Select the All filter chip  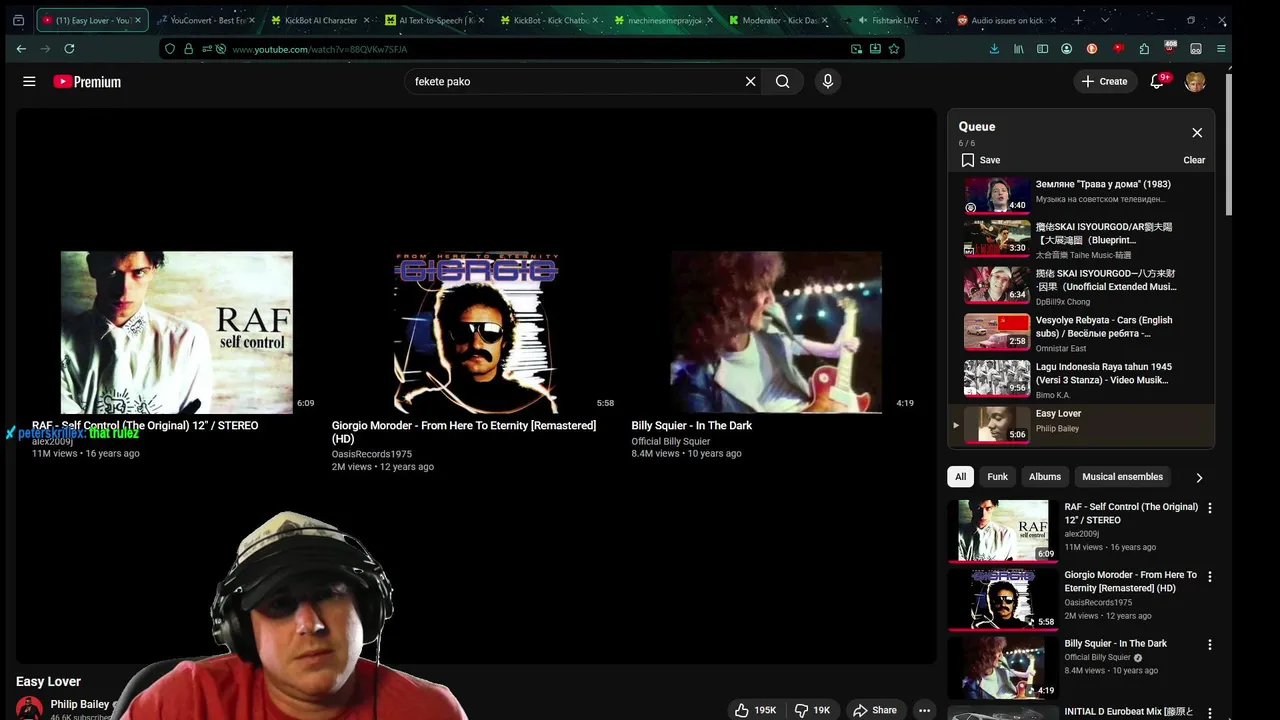(960, 477)
